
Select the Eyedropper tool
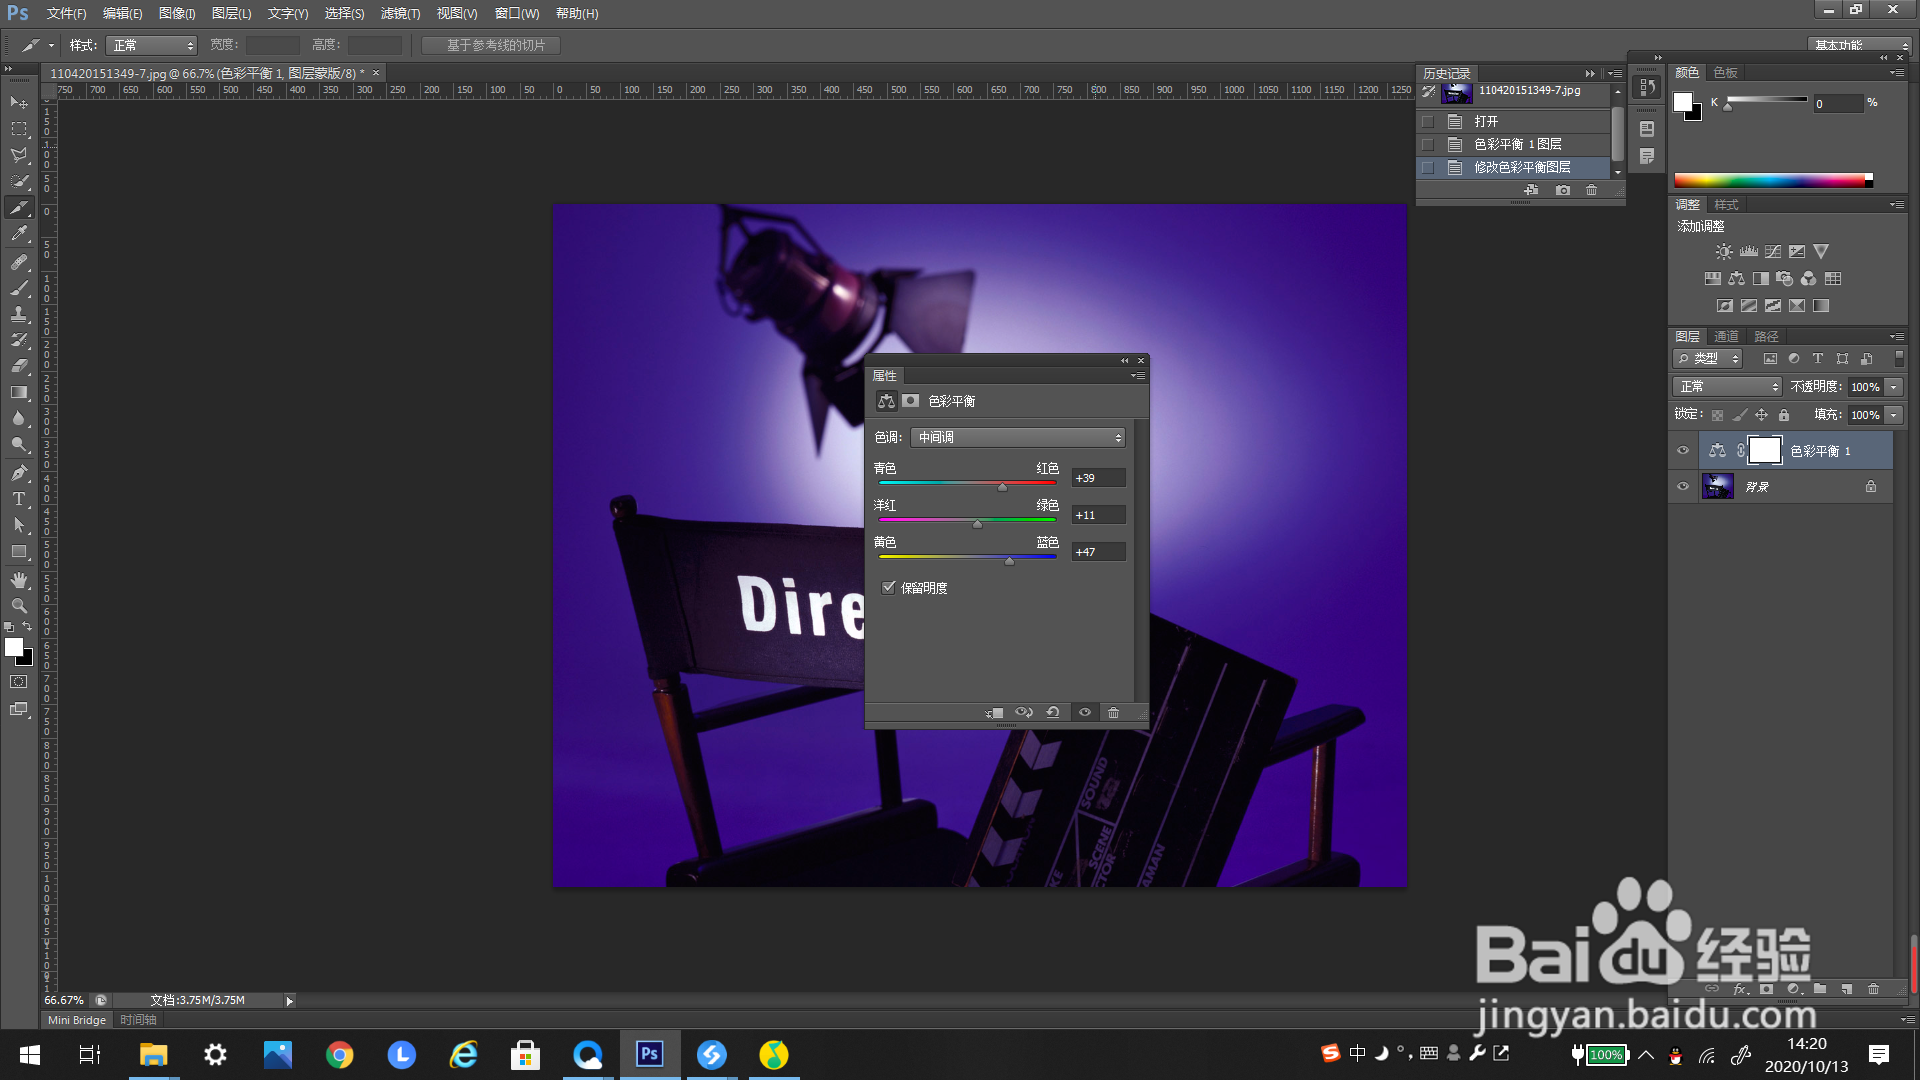[19, 234]
